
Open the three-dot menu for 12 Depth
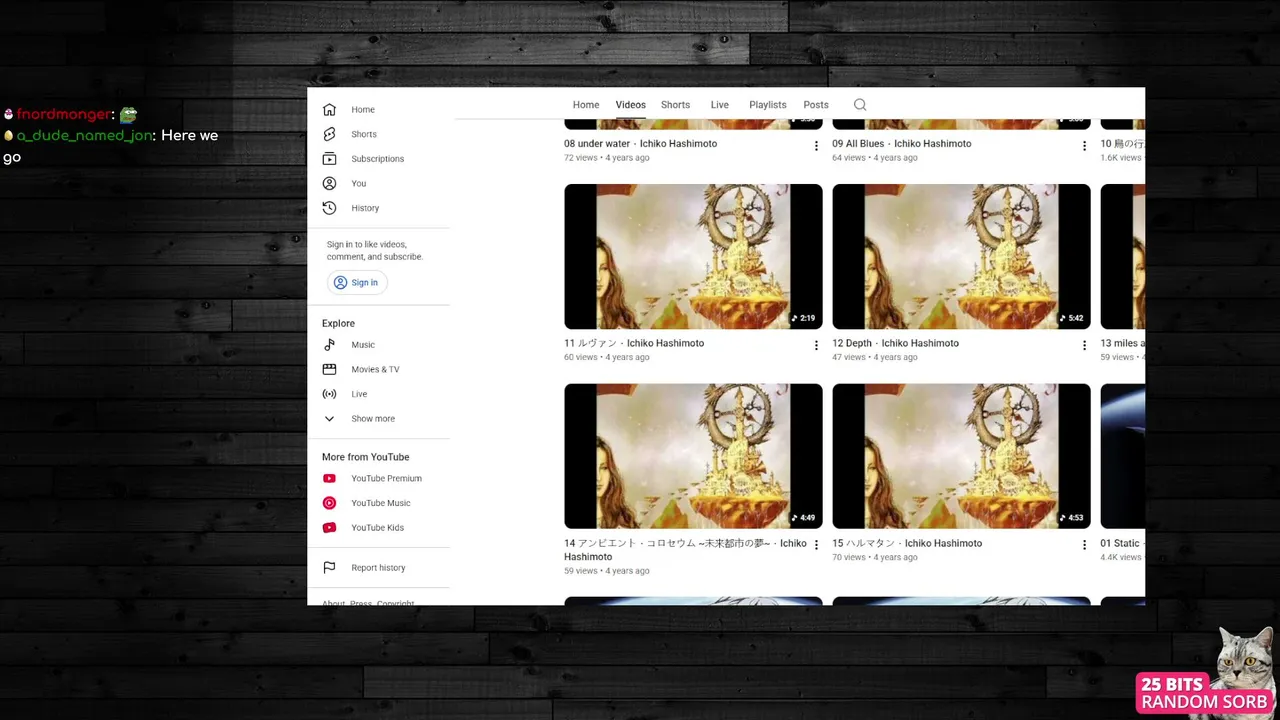(1084, 345)
